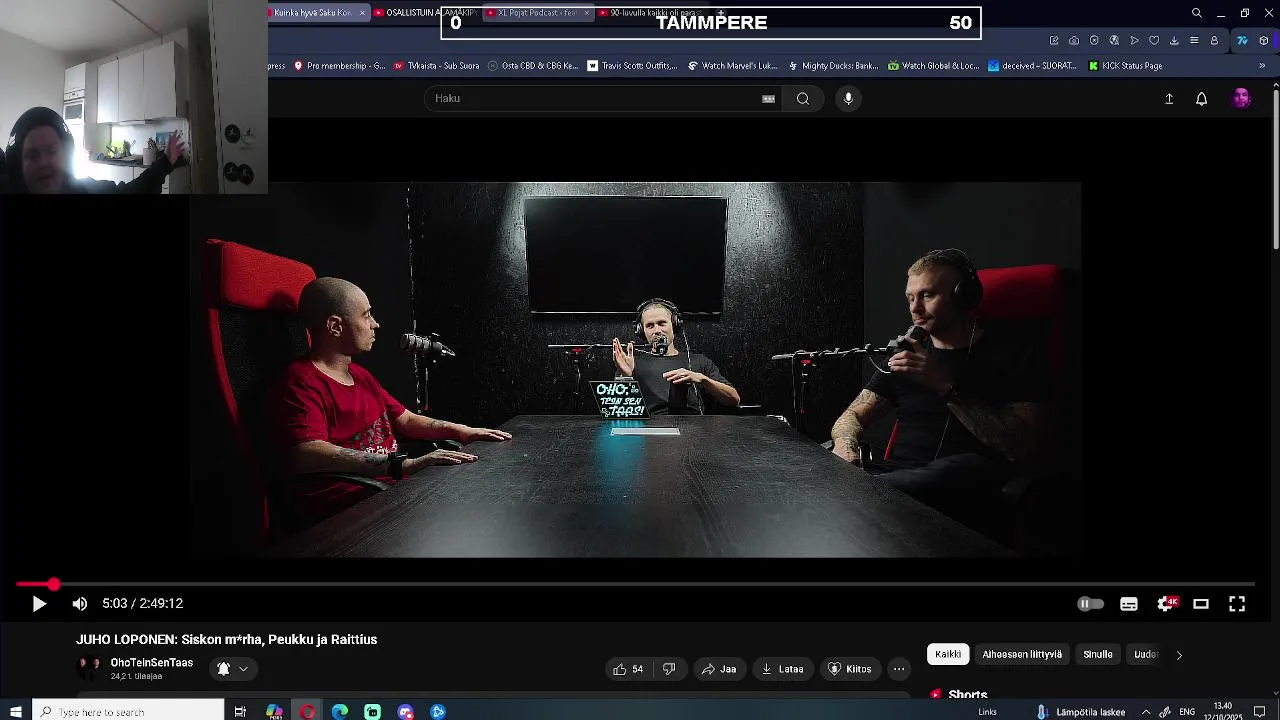This screenshot has height=720, width=1280.
Task: Open the browser profile person icon
Action: (1214, 41)
